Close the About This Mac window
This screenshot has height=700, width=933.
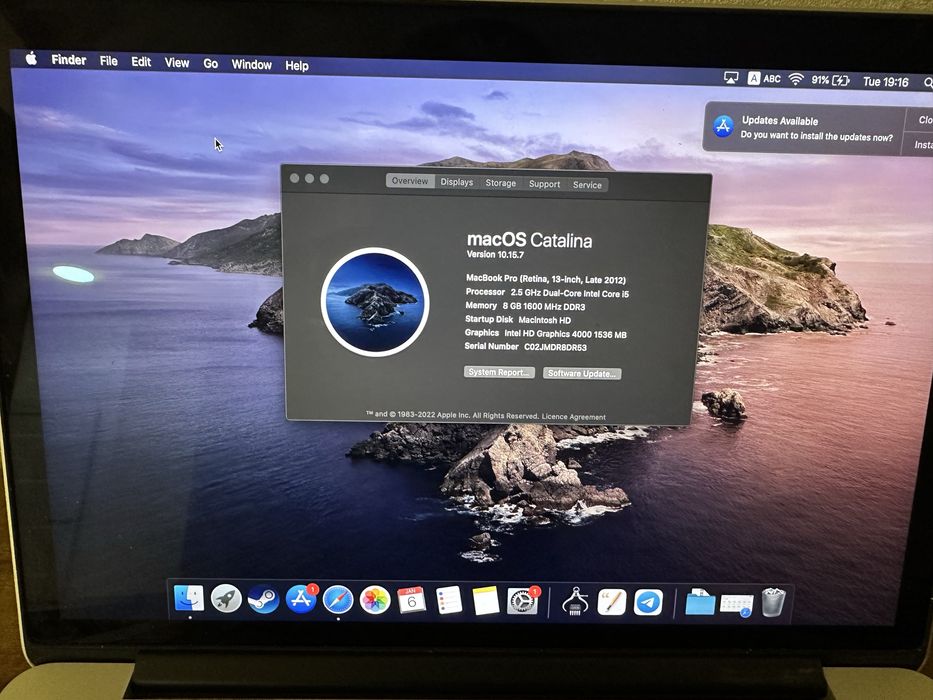coord(295,178)
